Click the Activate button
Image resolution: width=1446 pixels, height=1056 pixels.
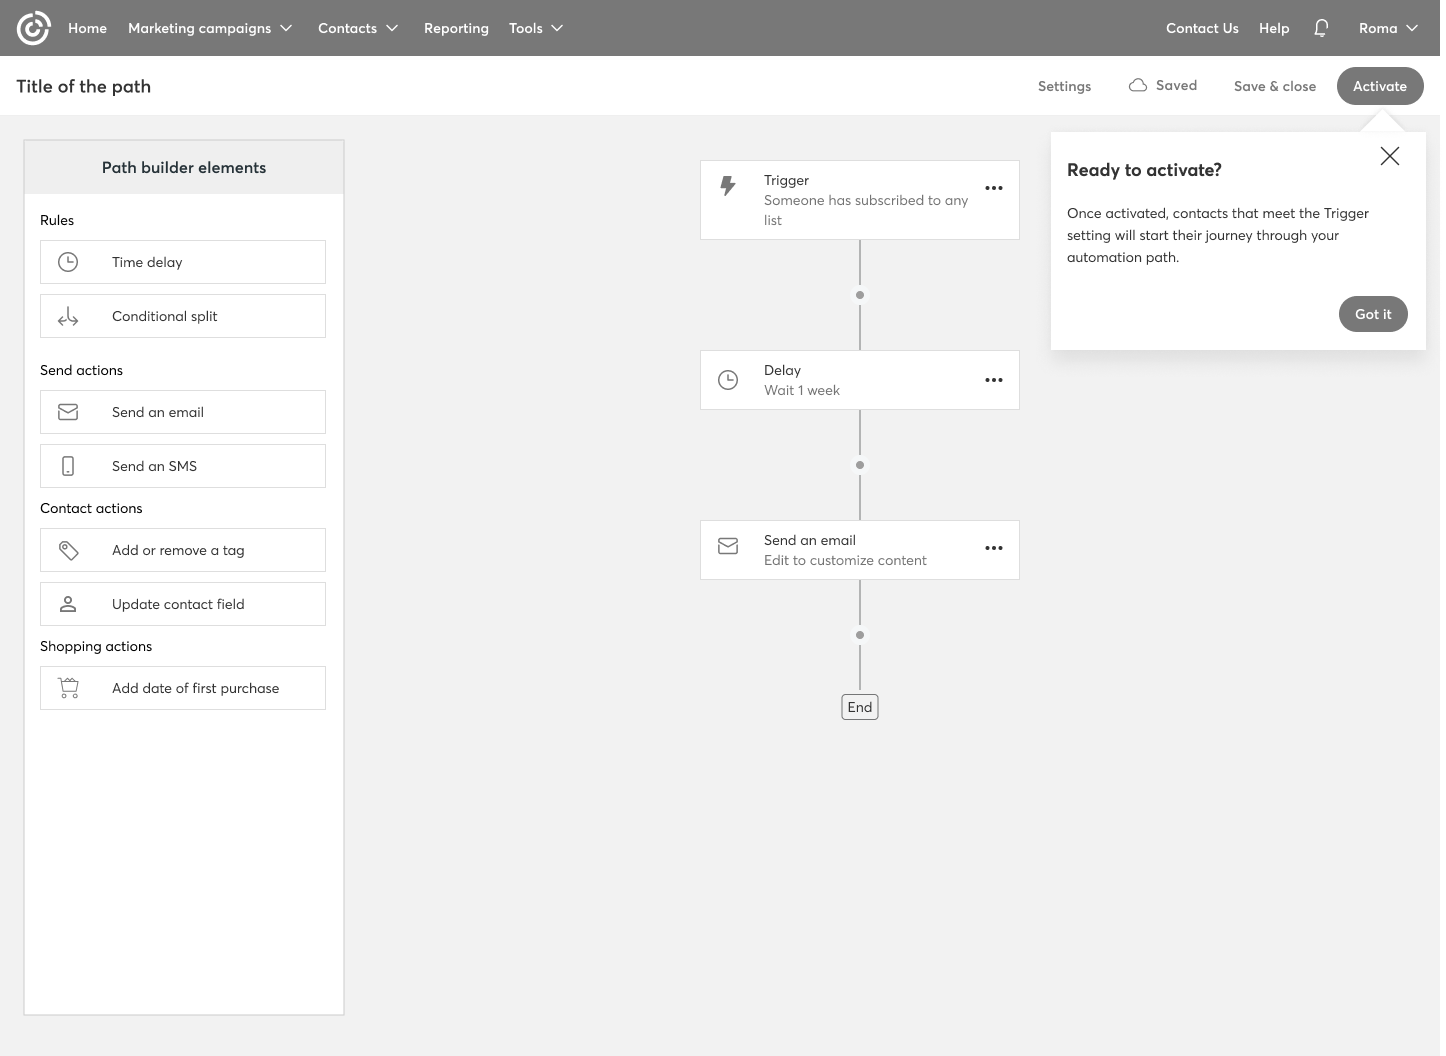click(1379, 86)
